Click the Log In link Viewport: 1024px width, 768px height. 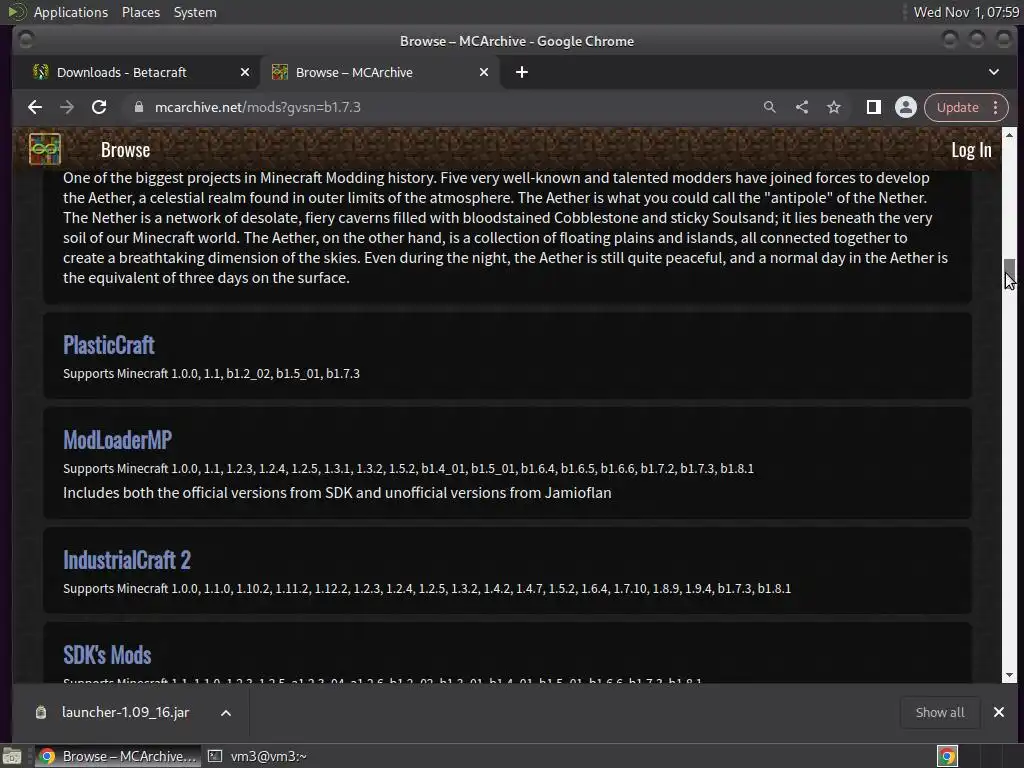pyautogui.click(x=971, y=150)
